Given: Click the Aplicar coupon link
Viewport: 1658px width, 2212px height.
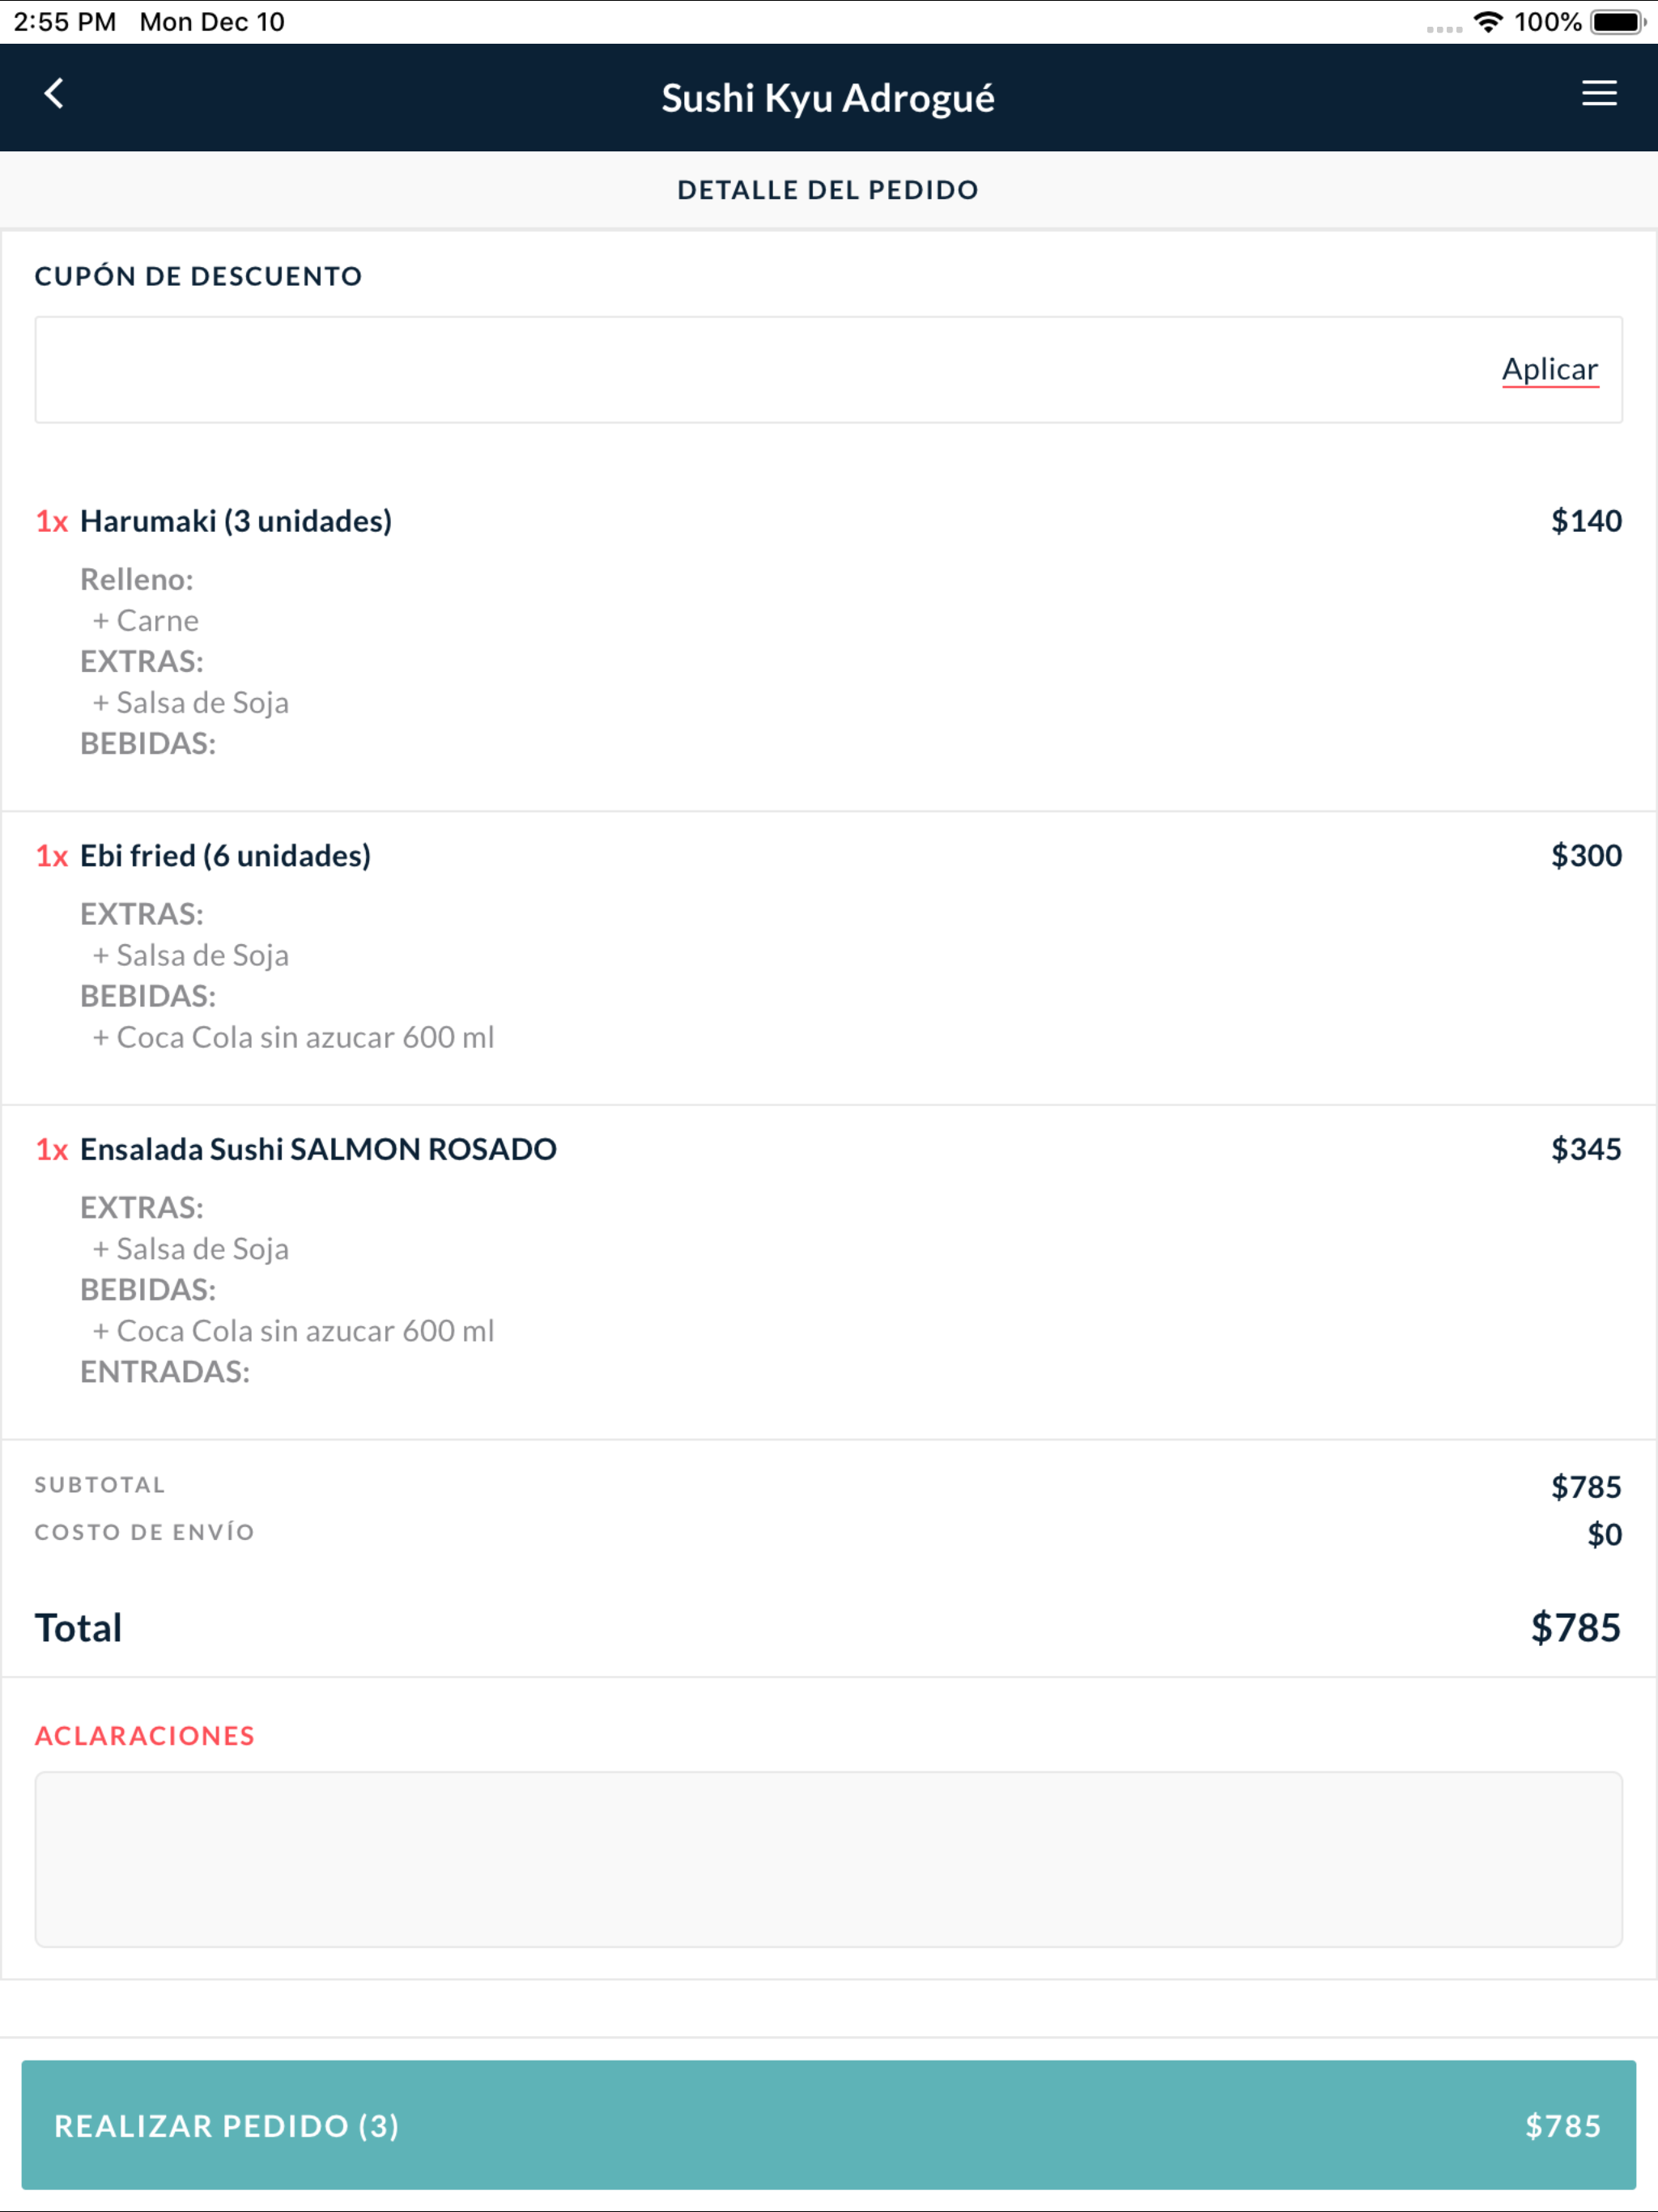Looking at the screenshot, I should tap(1549, 369).
